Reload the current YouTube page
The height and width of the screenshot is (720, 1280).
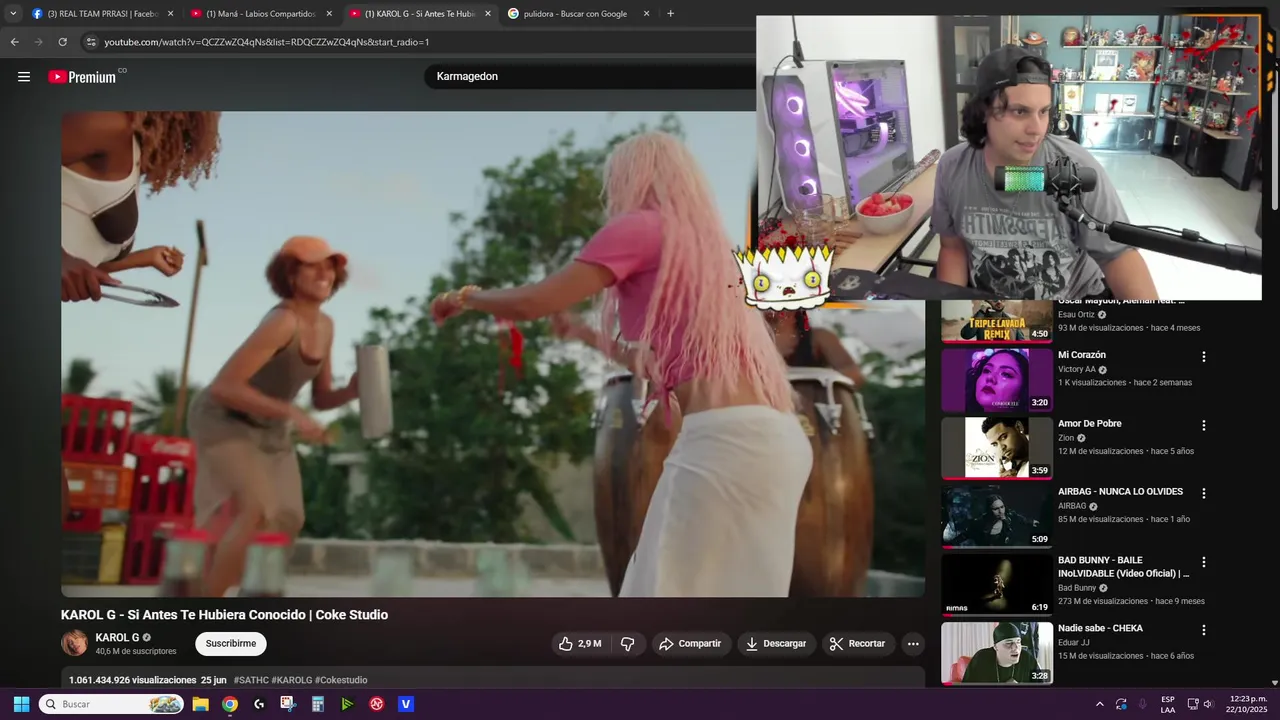pos(62,42)
